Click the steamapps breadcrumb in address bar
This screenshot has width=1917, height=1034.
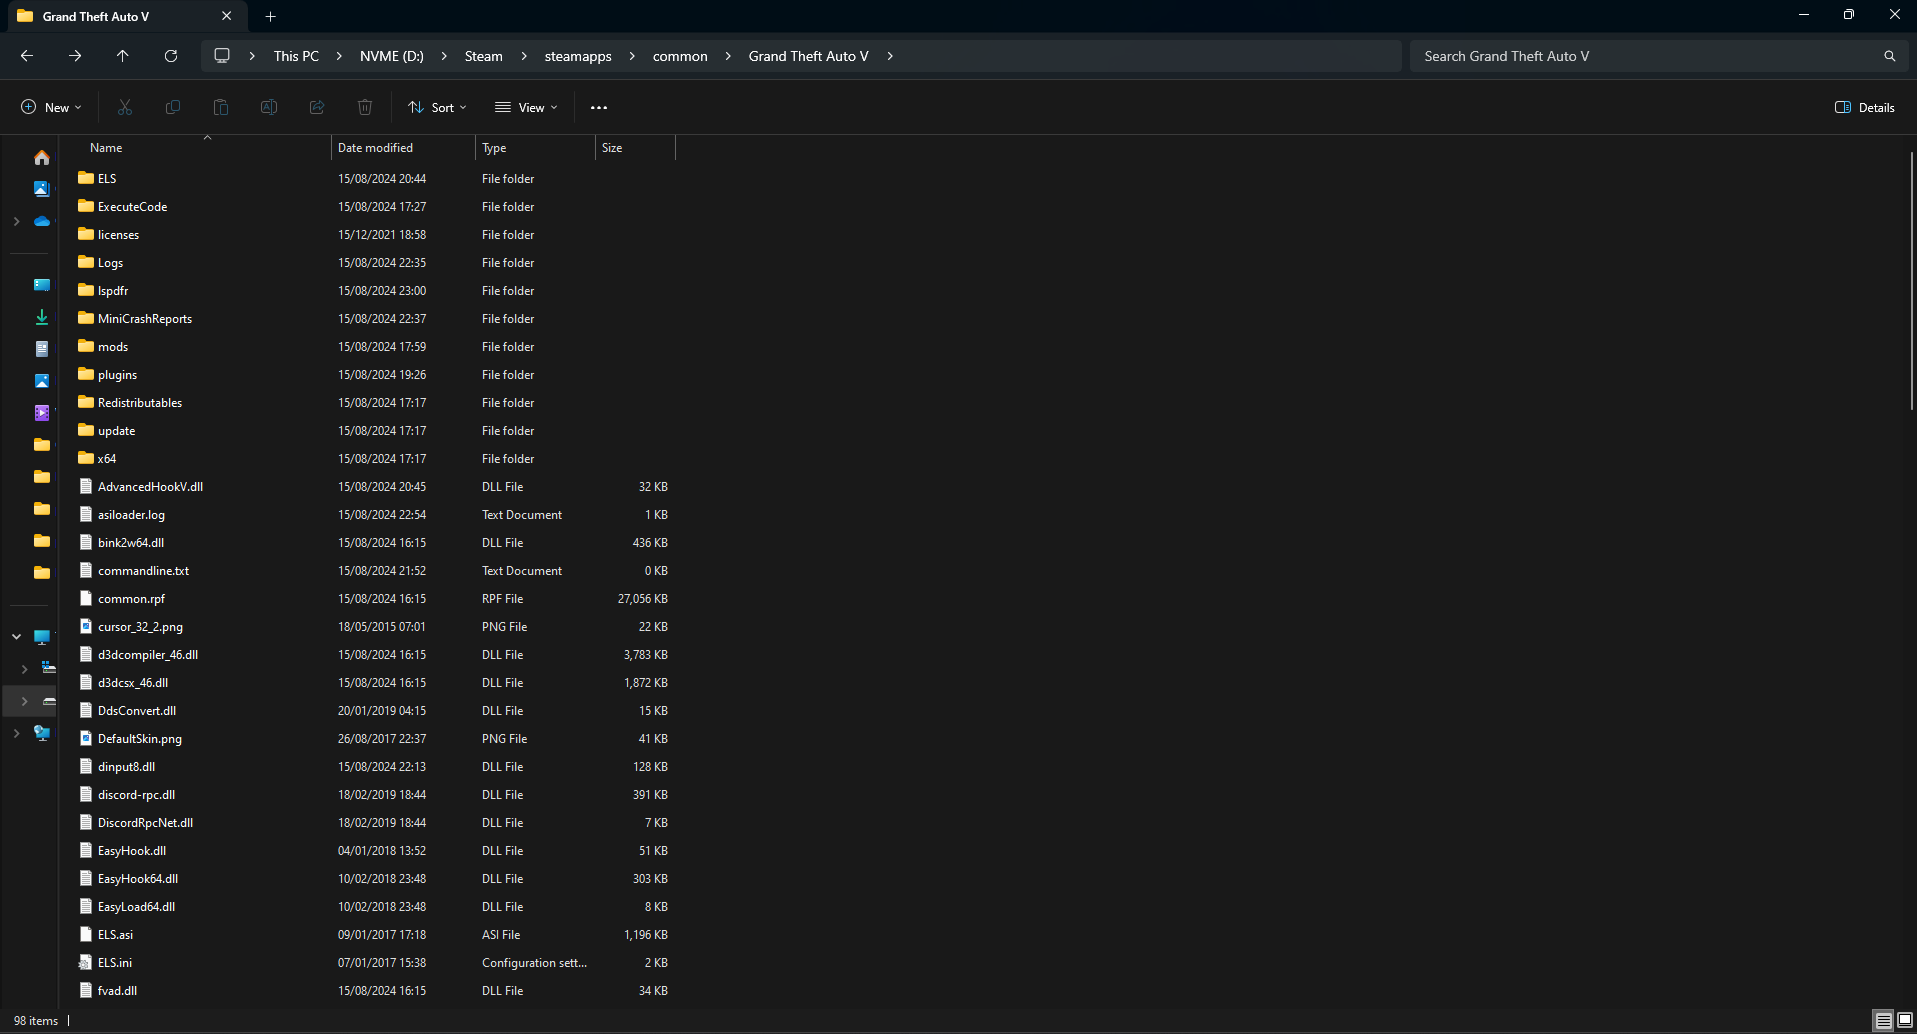coord(578,56)
